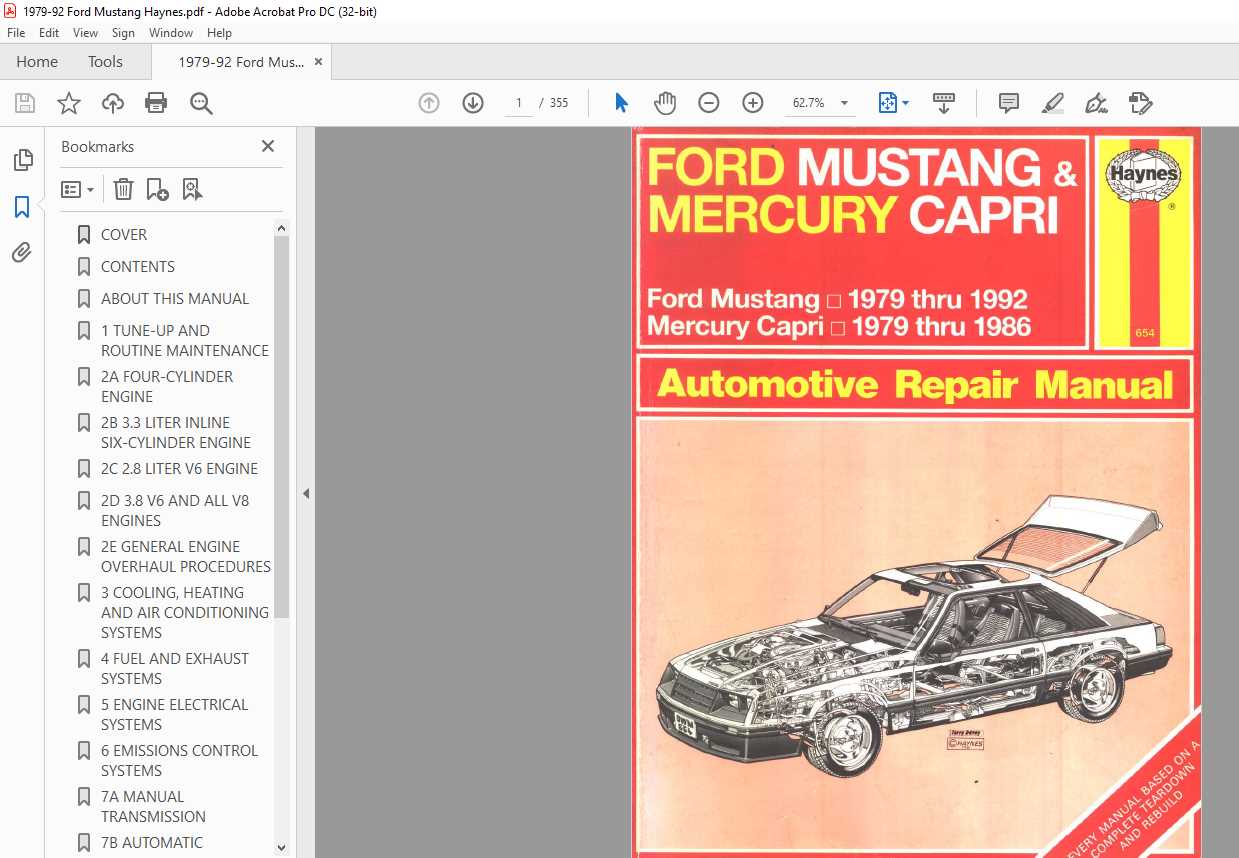This screenshot has height=858, width=1239.
Task: Click the 62.7% zoom value field
Action: pyautogui.click(x=808, y=103)
